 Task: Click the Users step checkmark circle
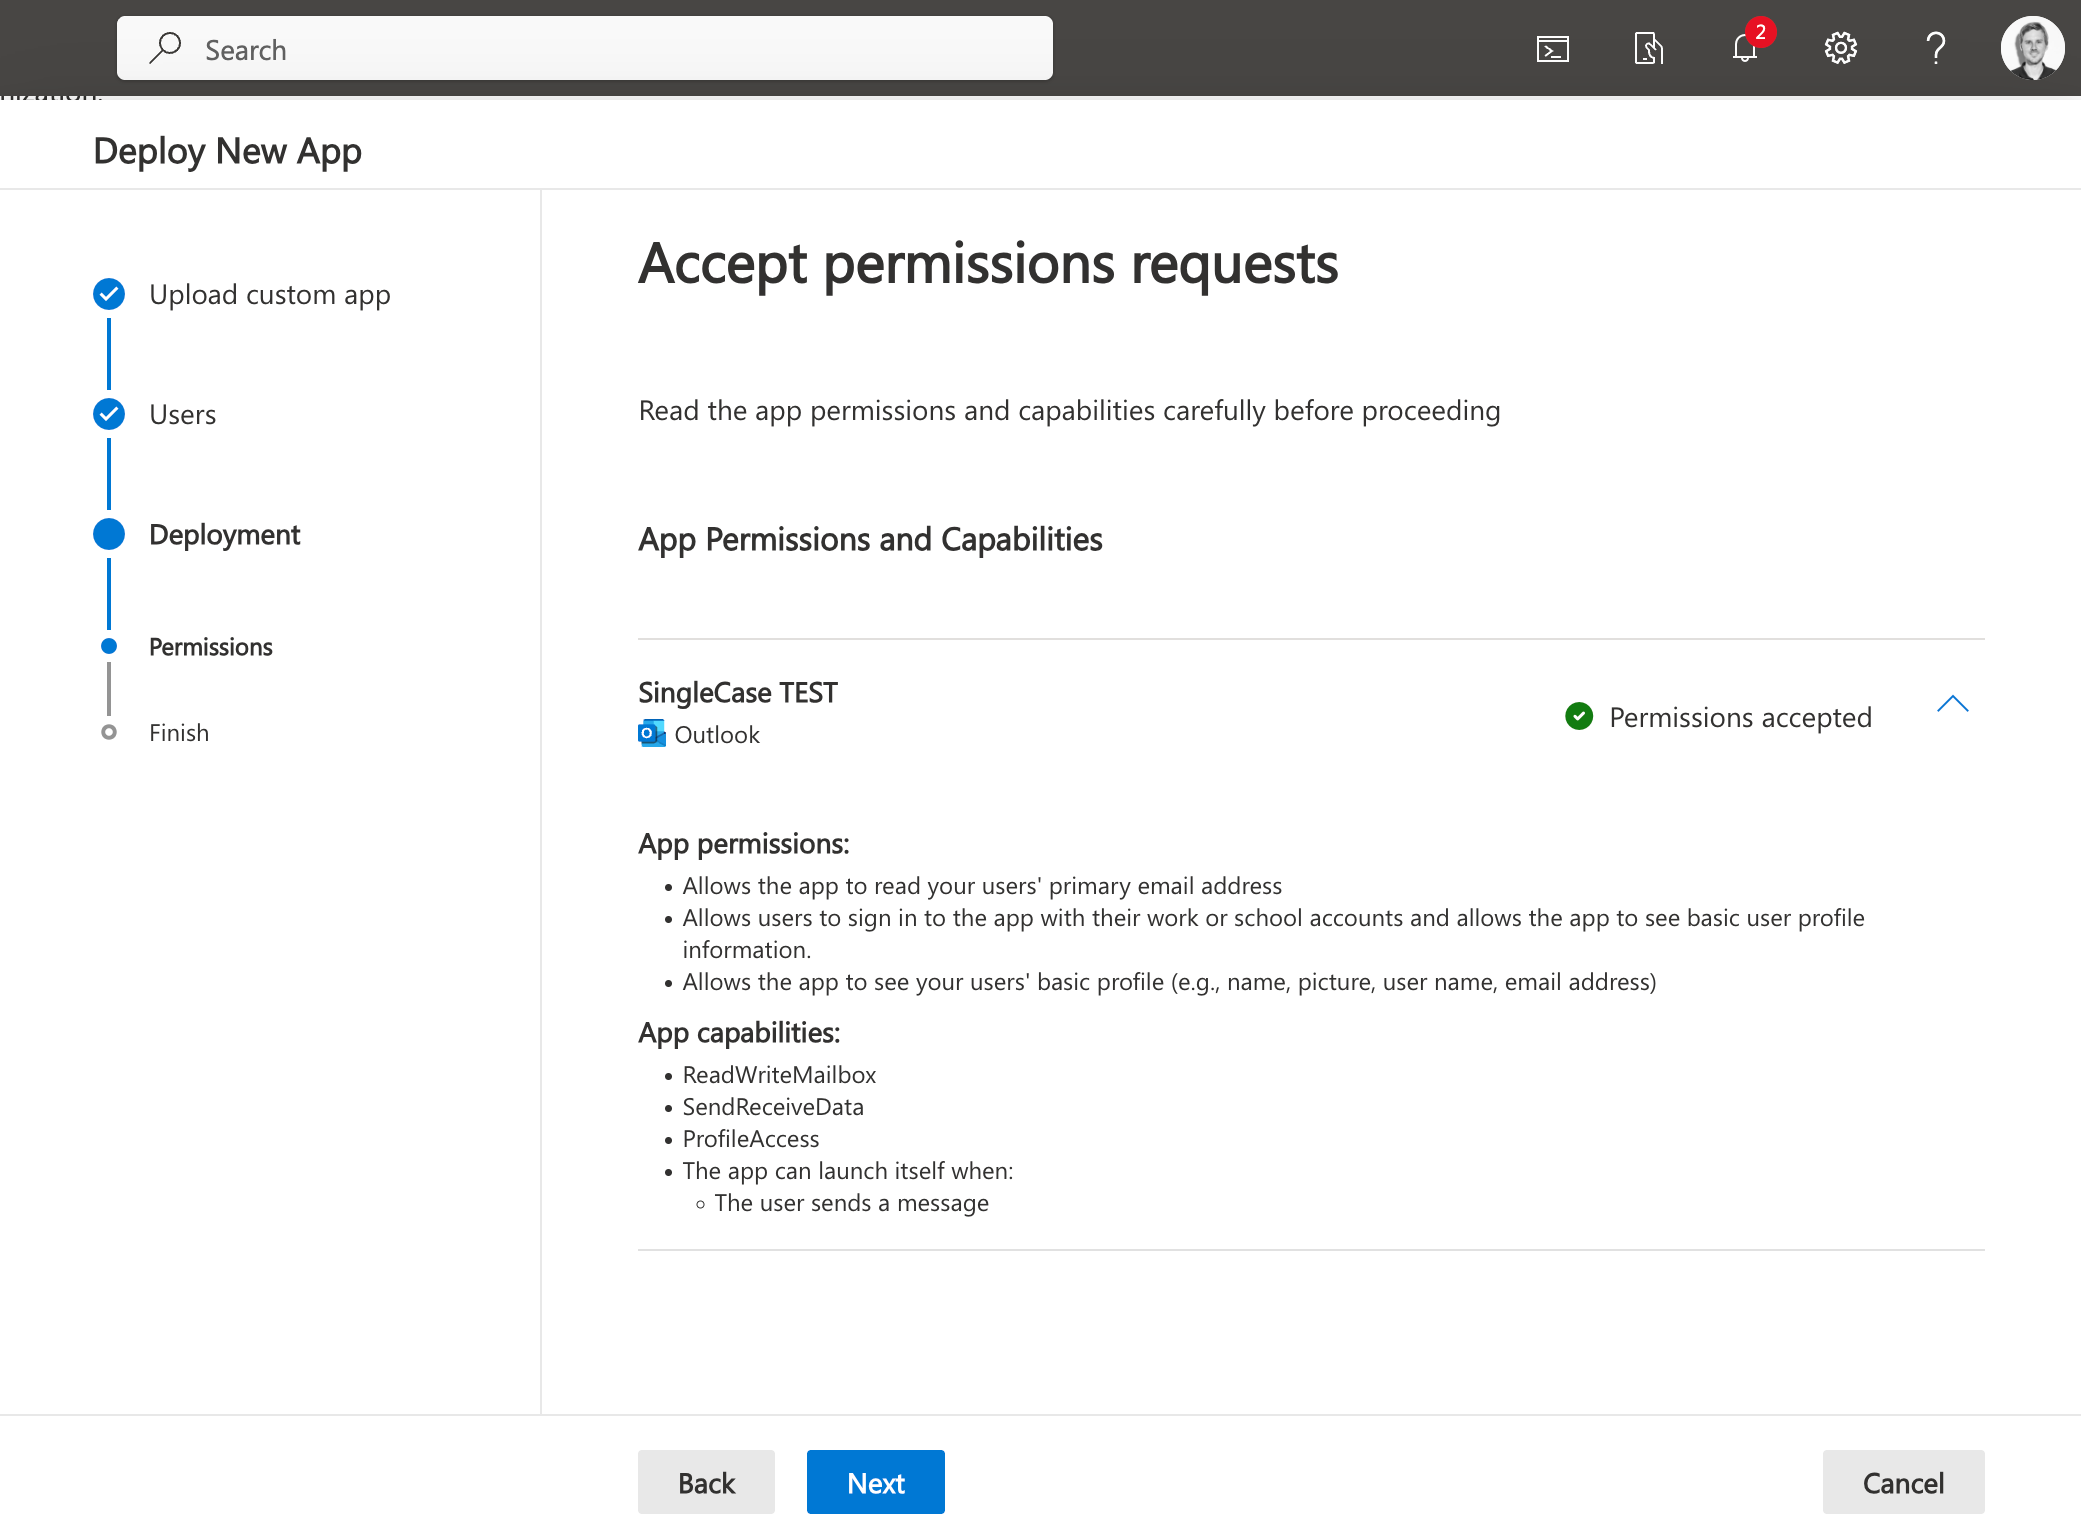(x=109, y=414)
